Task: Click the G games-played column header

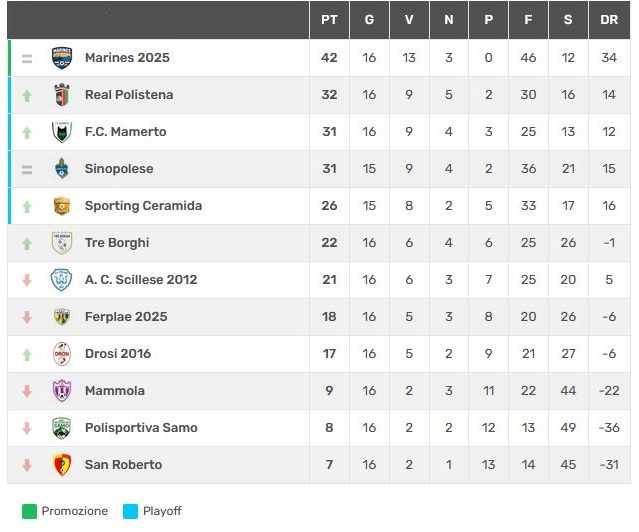Action: pyautogui.click(x=369, y=20)
